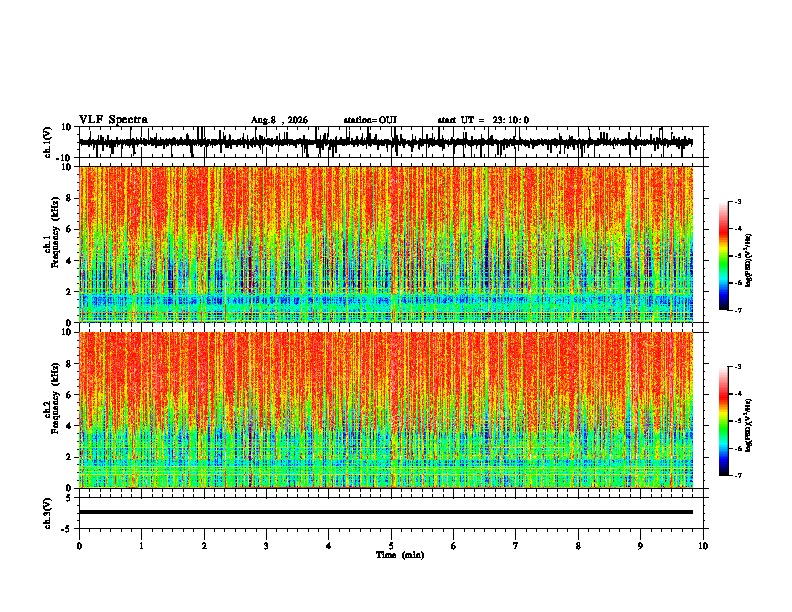Click the ch.2 spectrogram color scale bar
This screenshot has height=612, width=792.
(x=723, y=421)
